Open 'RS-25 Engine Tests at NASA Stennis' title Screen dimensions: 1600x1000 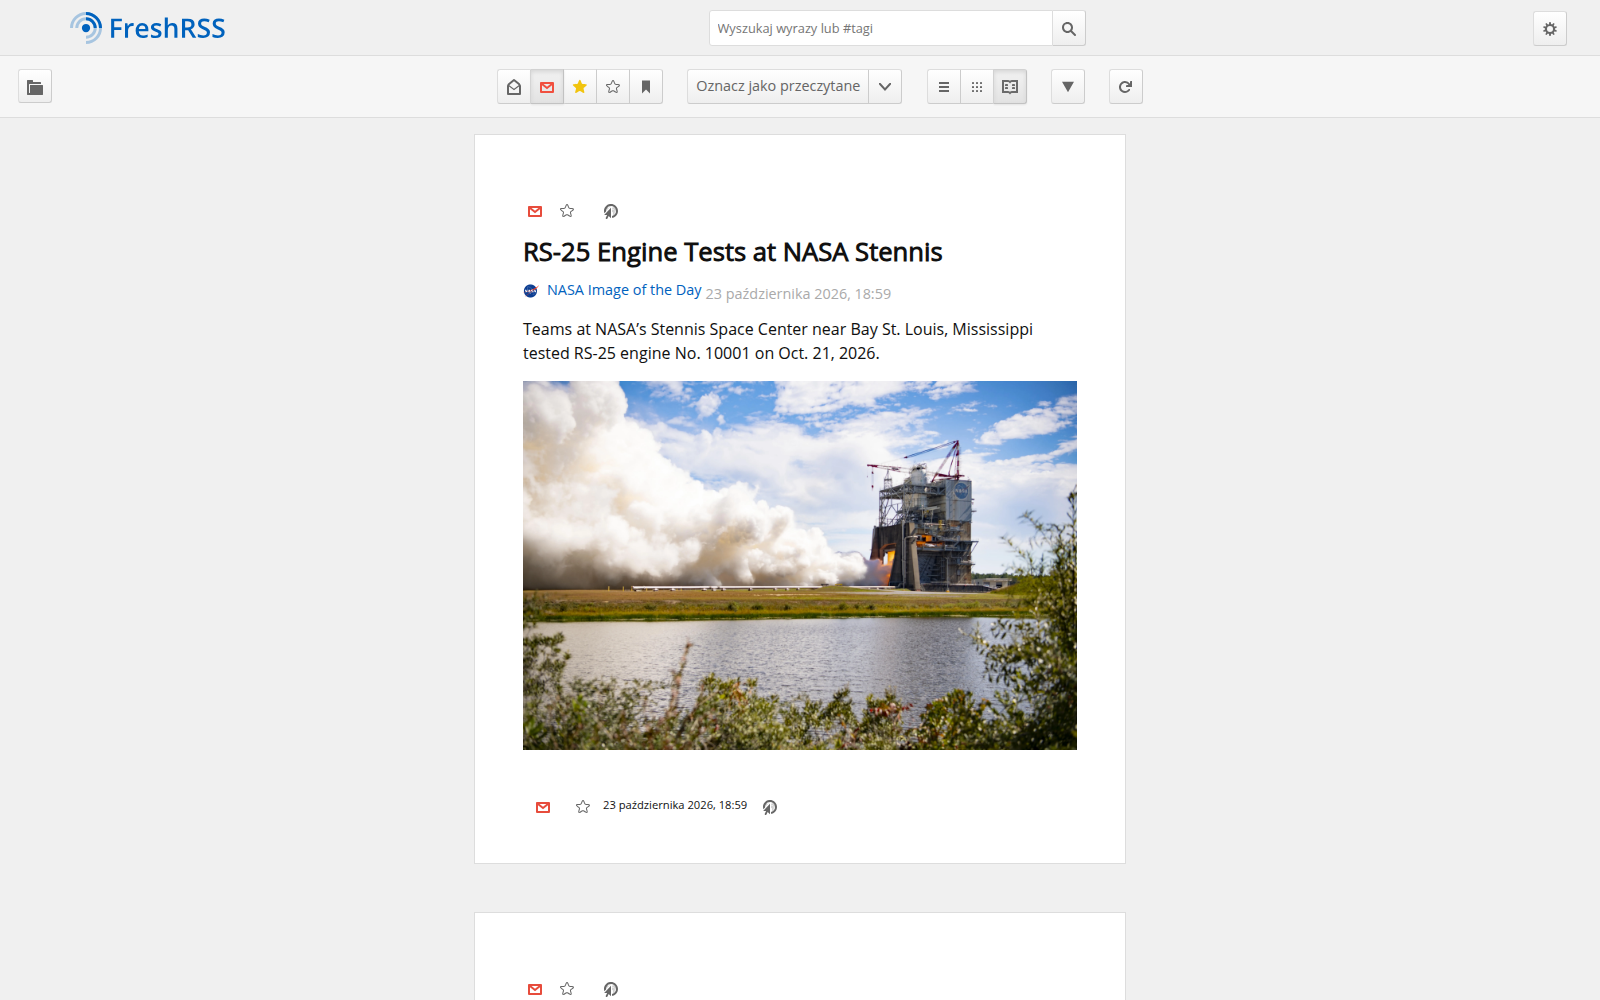pyautogui.click(x=733, y=252)
